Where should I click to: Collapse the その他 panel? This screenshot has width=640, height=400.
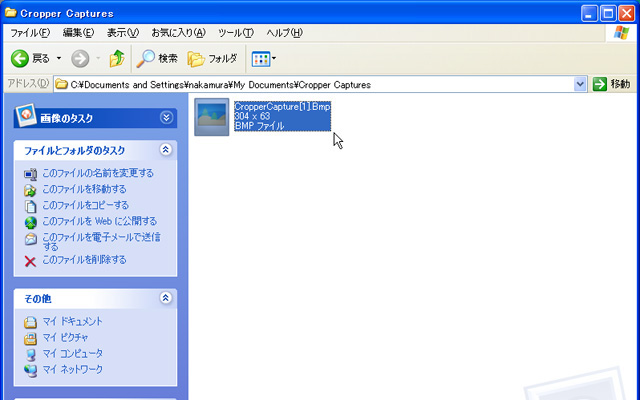pos(165,298)
